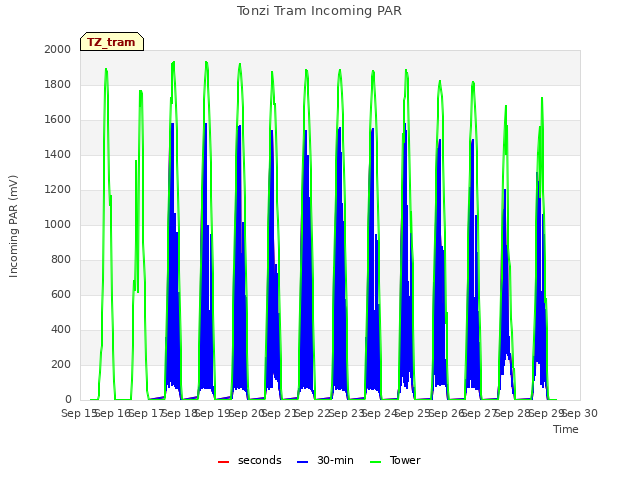The width and height of the screenshot is (640, 480).
Task: Click the 1600 y-axis tick label
Action: point(58,120)
